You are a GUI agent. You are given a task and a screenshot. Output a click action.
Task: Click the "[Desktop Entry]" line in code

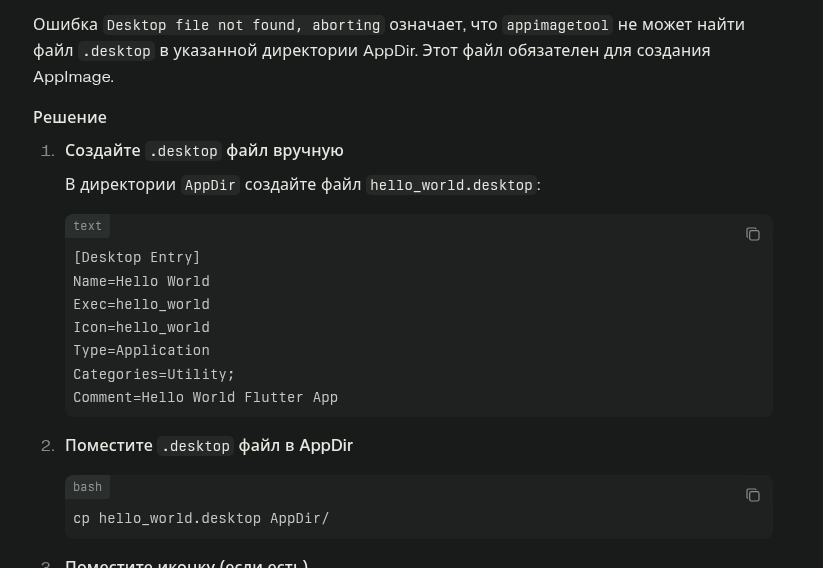[x=137, y=258]
